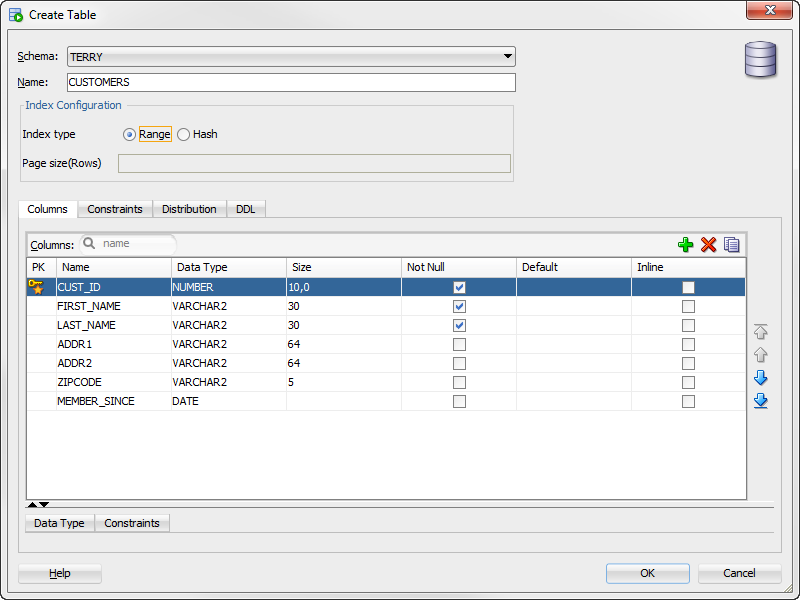Click the Help button
Image resolution: width=800 pixels, height=600 pixels.
tap(60, 573)
